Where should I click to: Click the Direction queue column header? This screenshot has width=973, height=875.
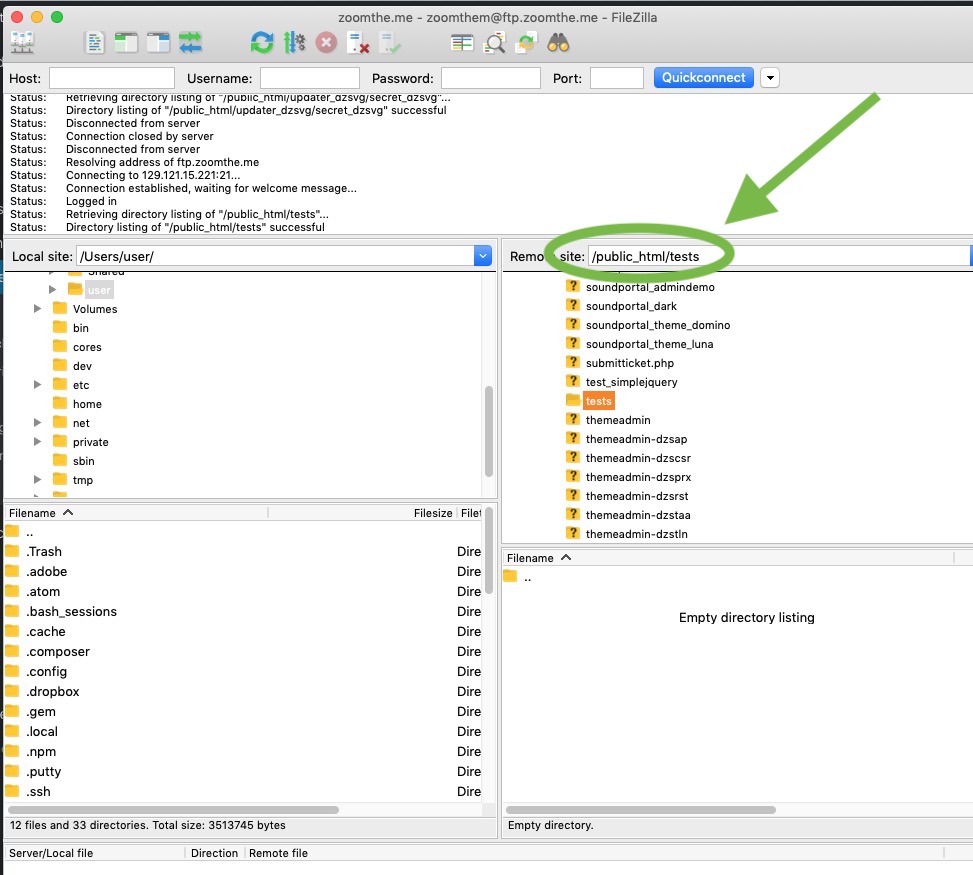pyautogui.click(x=214, y=853)
